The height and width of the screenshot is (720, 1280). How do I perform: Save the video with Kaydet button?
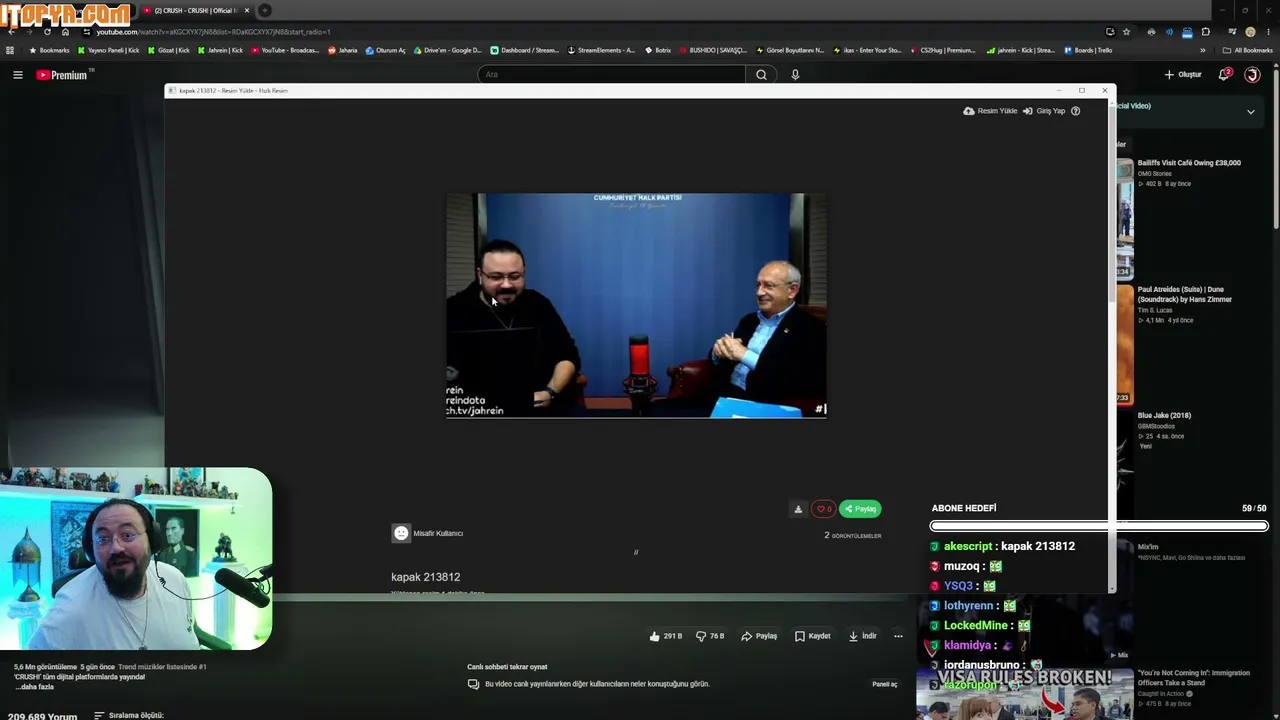click(812, 636)
